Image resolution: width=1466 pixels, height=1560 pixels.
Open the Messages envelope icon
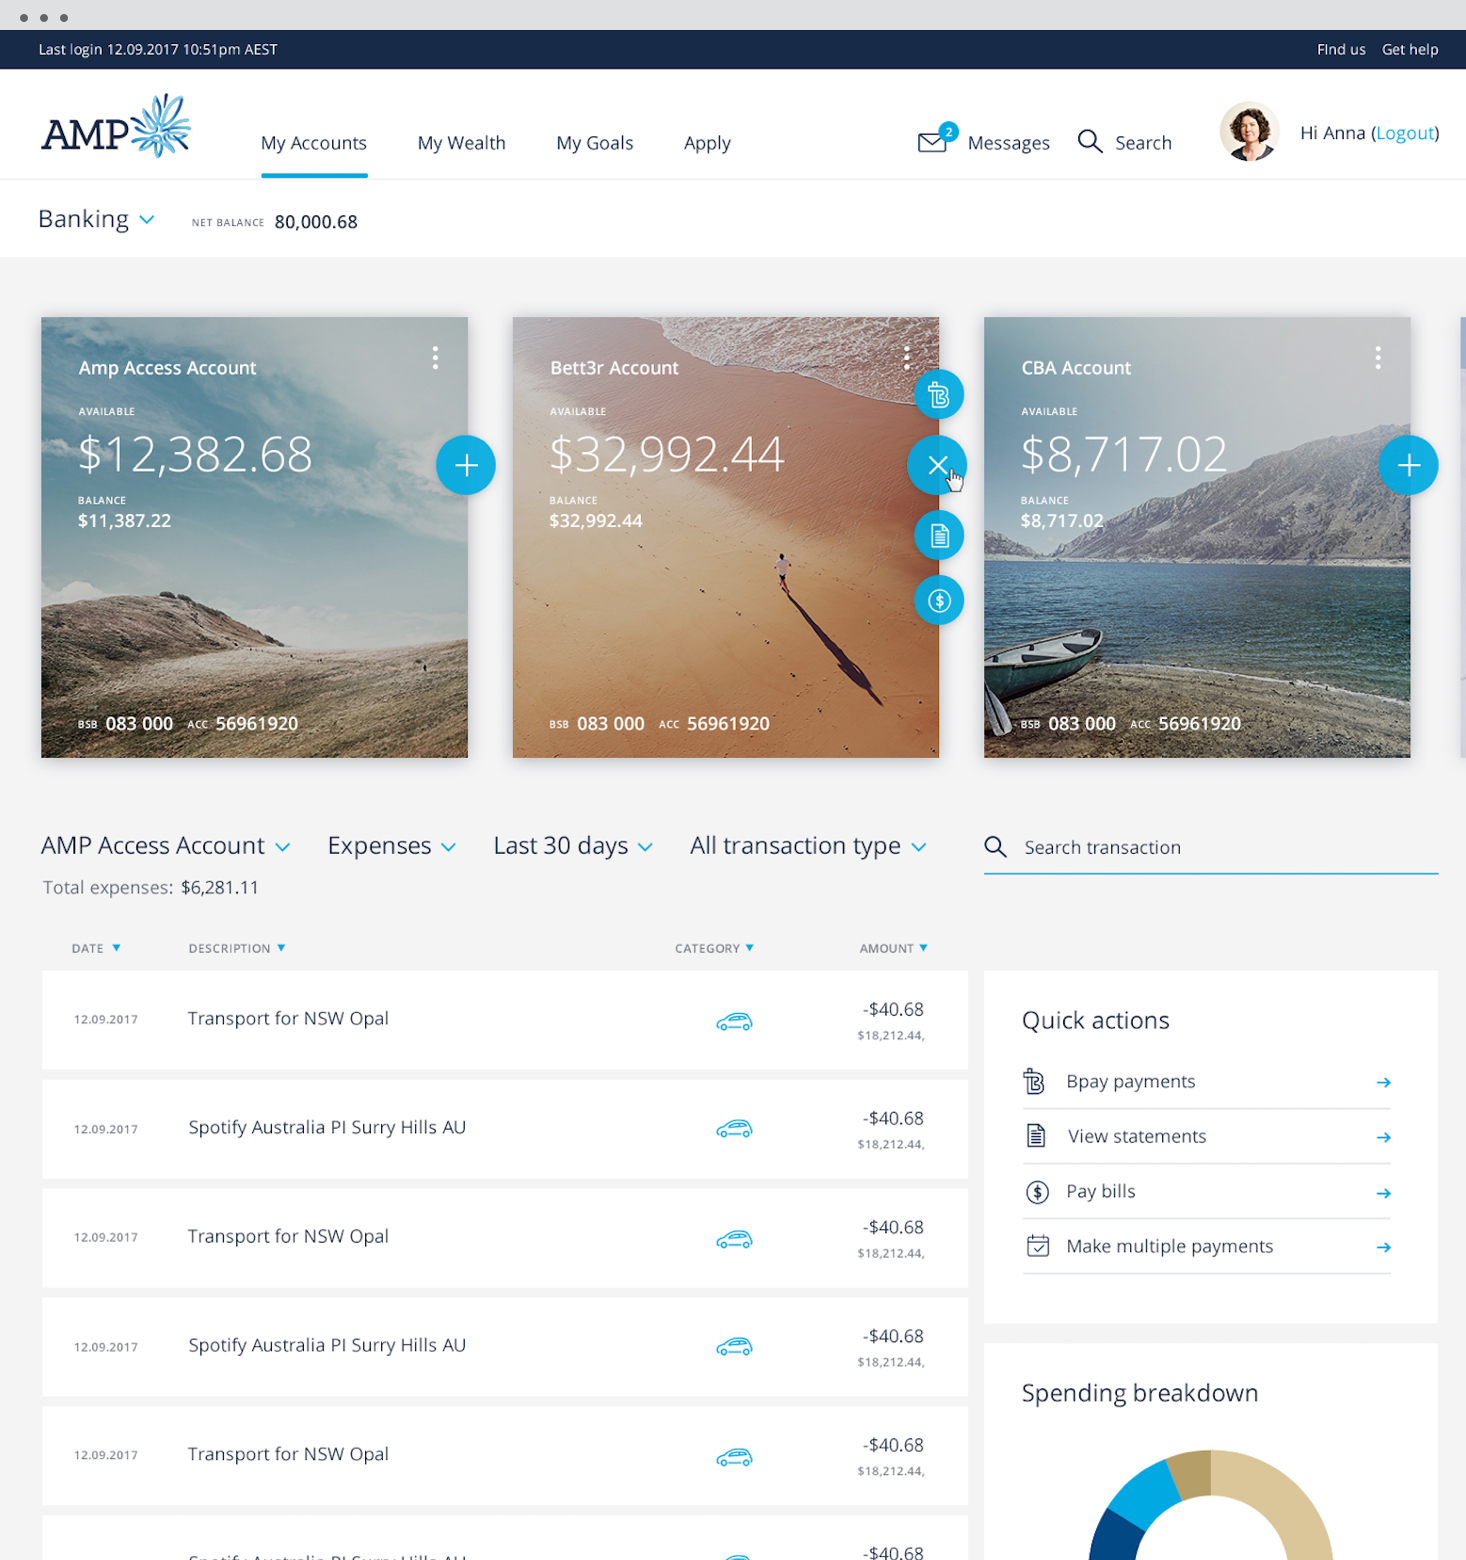coord(933,141)
